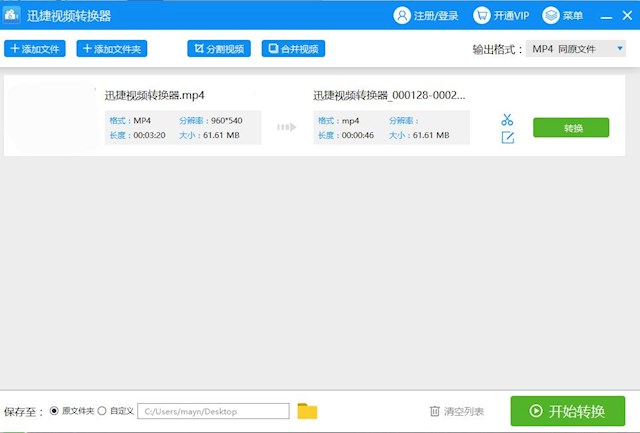This screenshot has width=640, height=433.
Task: Click the source resolution value 960*540
Action: coord(227,121)
